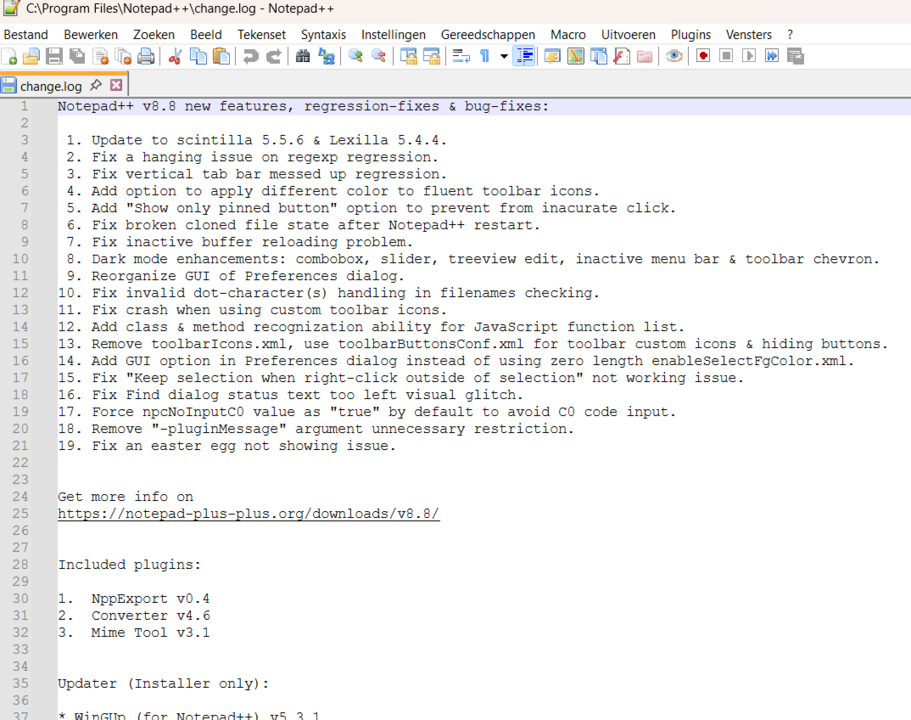The image size is (911, 720).
Task: Pin the change.log tab
Action: [96, 85]
